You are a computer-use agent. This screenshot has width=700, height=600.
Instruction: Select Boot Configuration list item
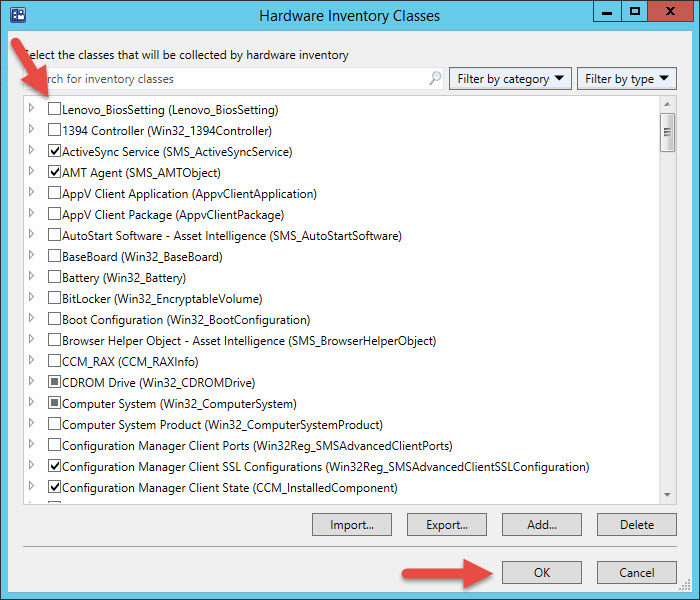pos(186,320)
